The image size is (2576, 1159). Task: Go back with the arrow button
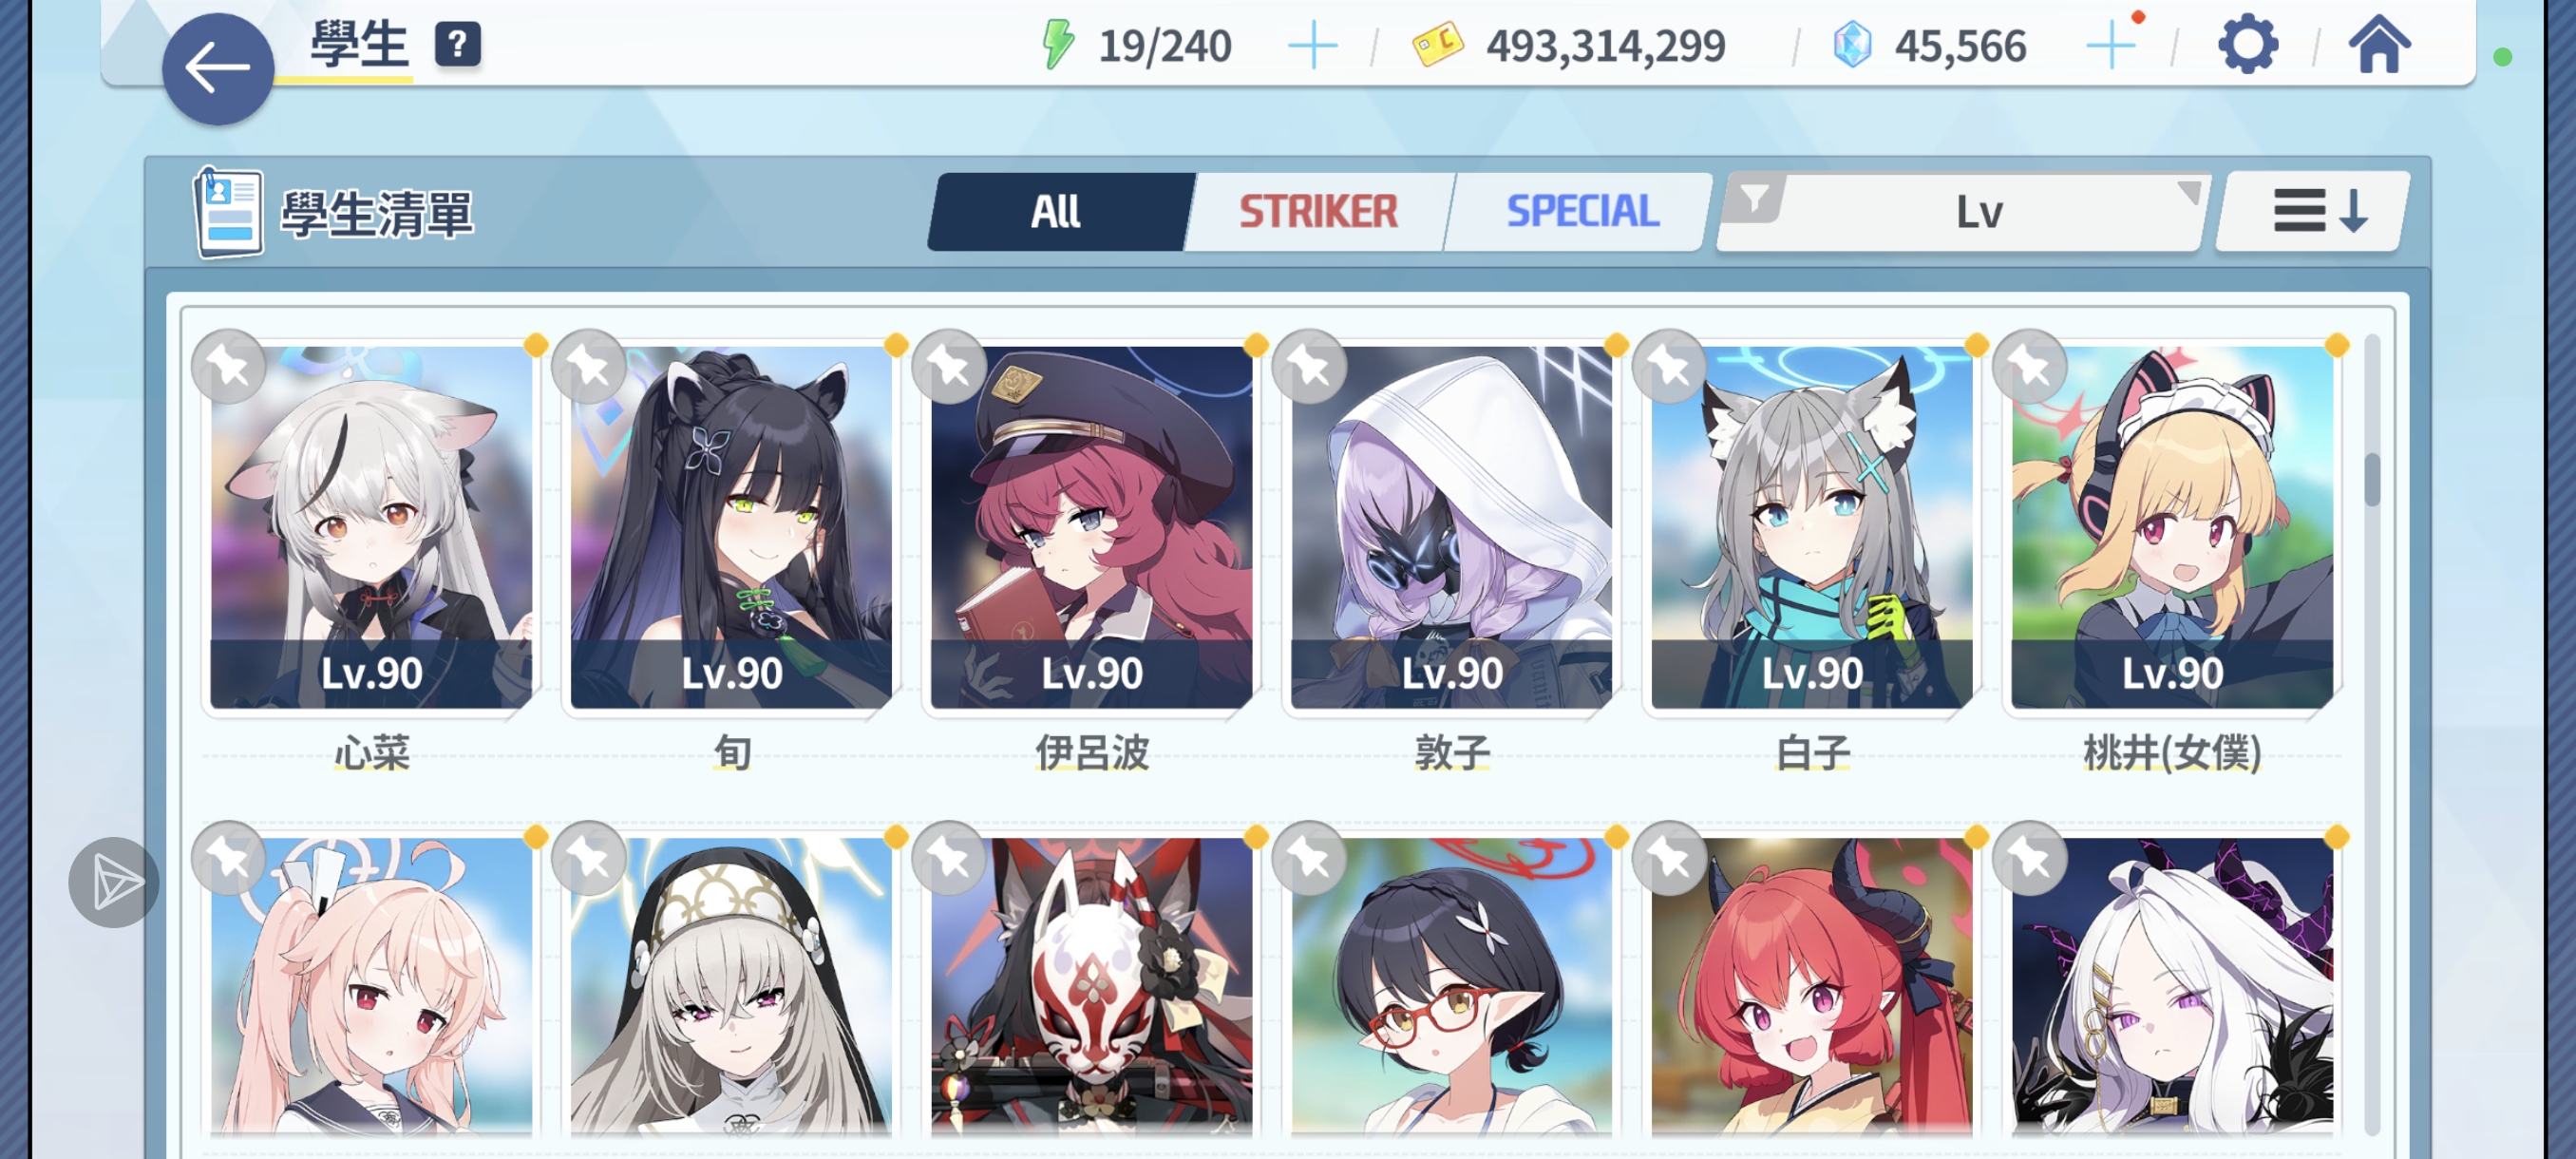217,69
